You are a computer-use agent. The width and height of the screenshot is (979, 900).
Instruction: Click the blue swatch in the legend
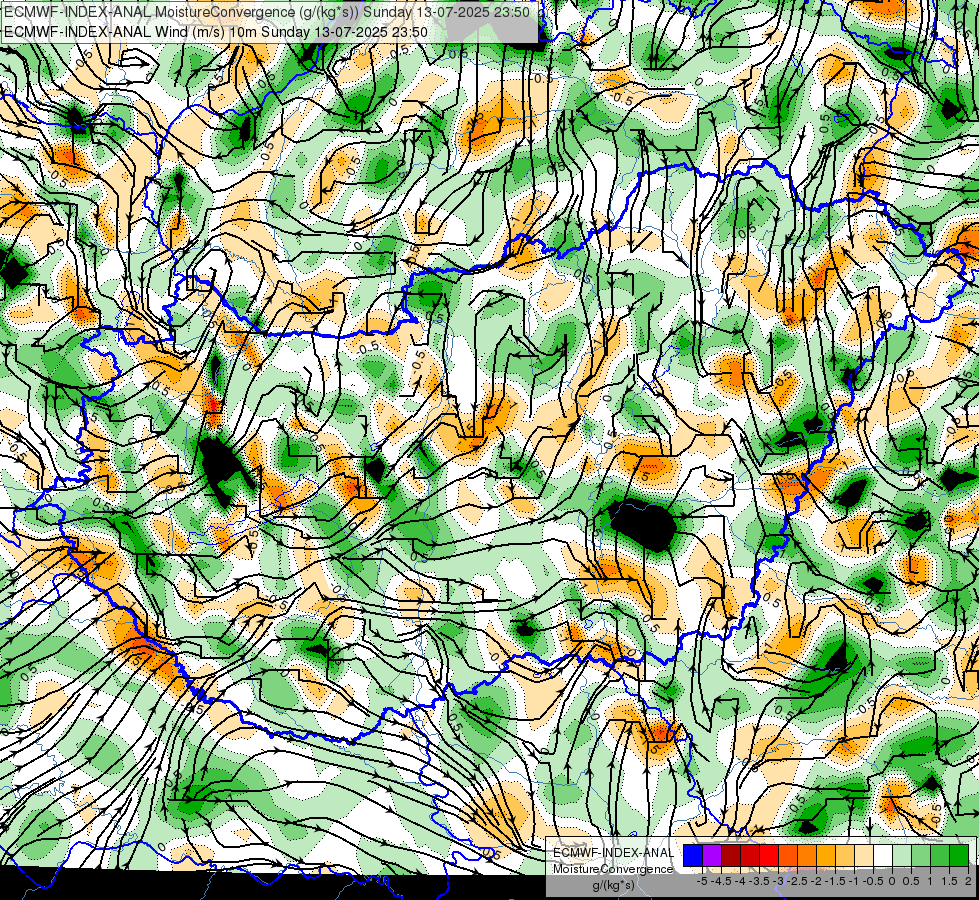(693, 856)
